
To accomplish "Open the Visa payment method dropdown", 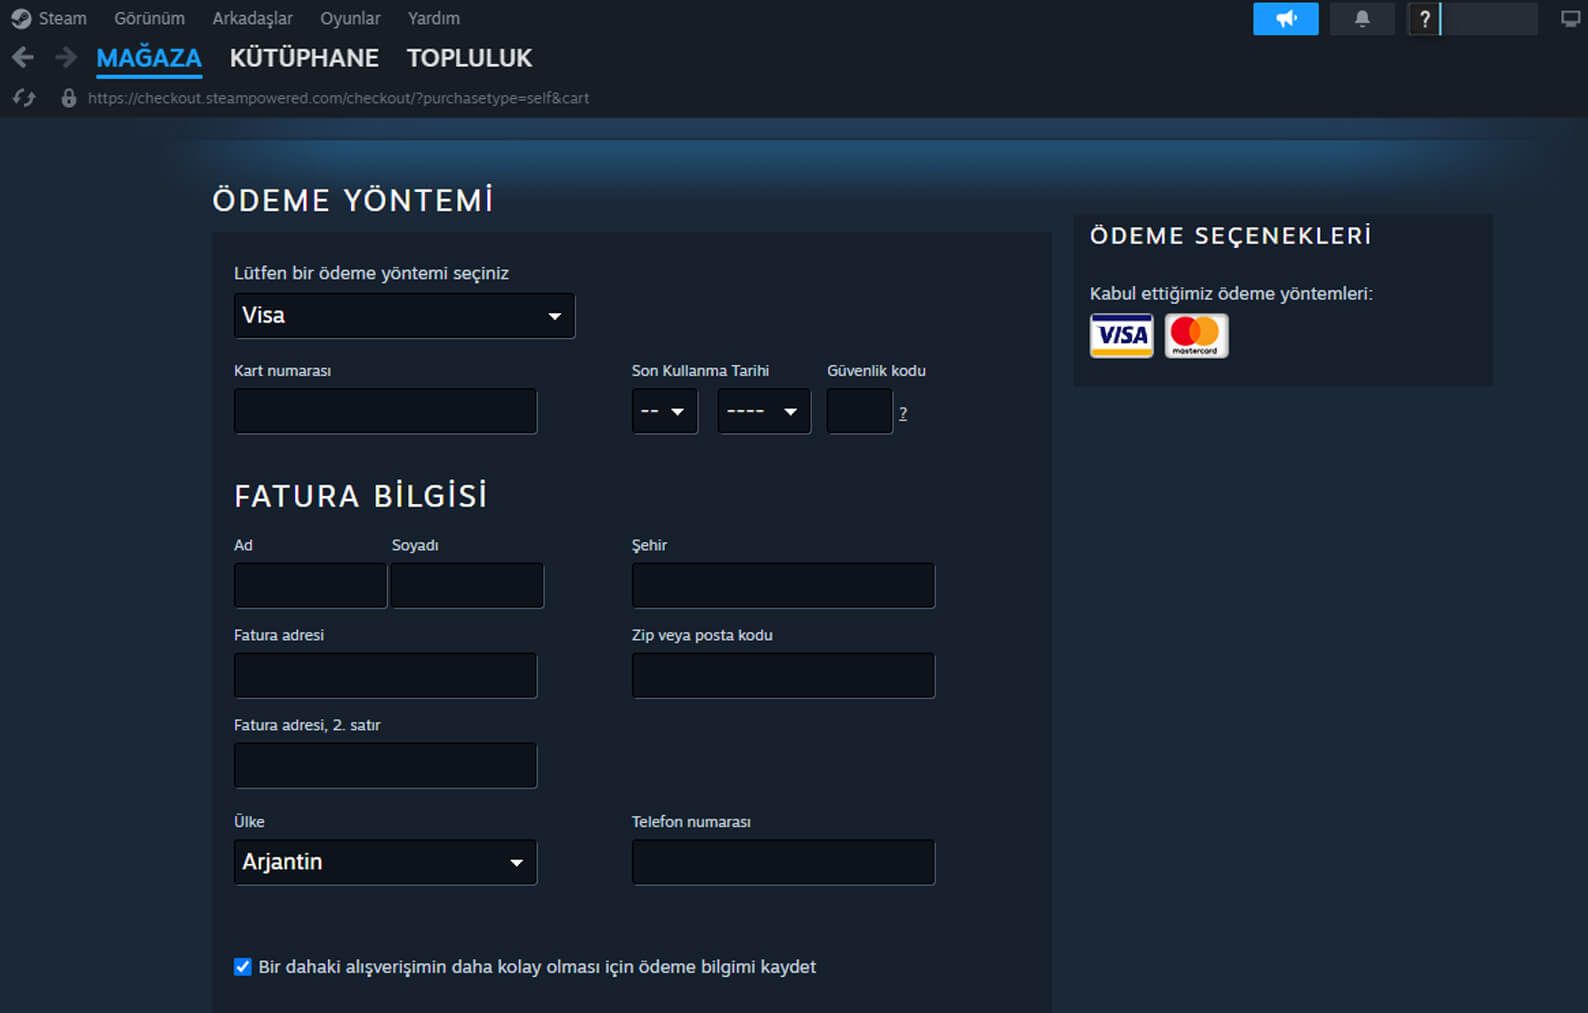I will tap(404, 315).
